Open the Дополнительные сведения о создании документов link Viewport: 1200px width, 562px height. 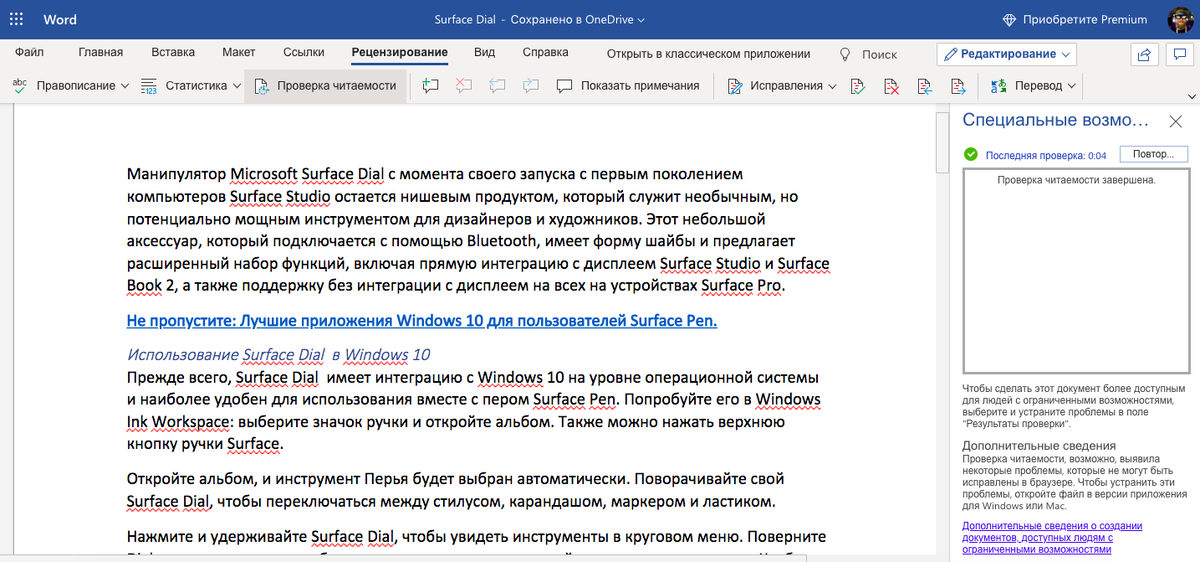[1052, 537]
